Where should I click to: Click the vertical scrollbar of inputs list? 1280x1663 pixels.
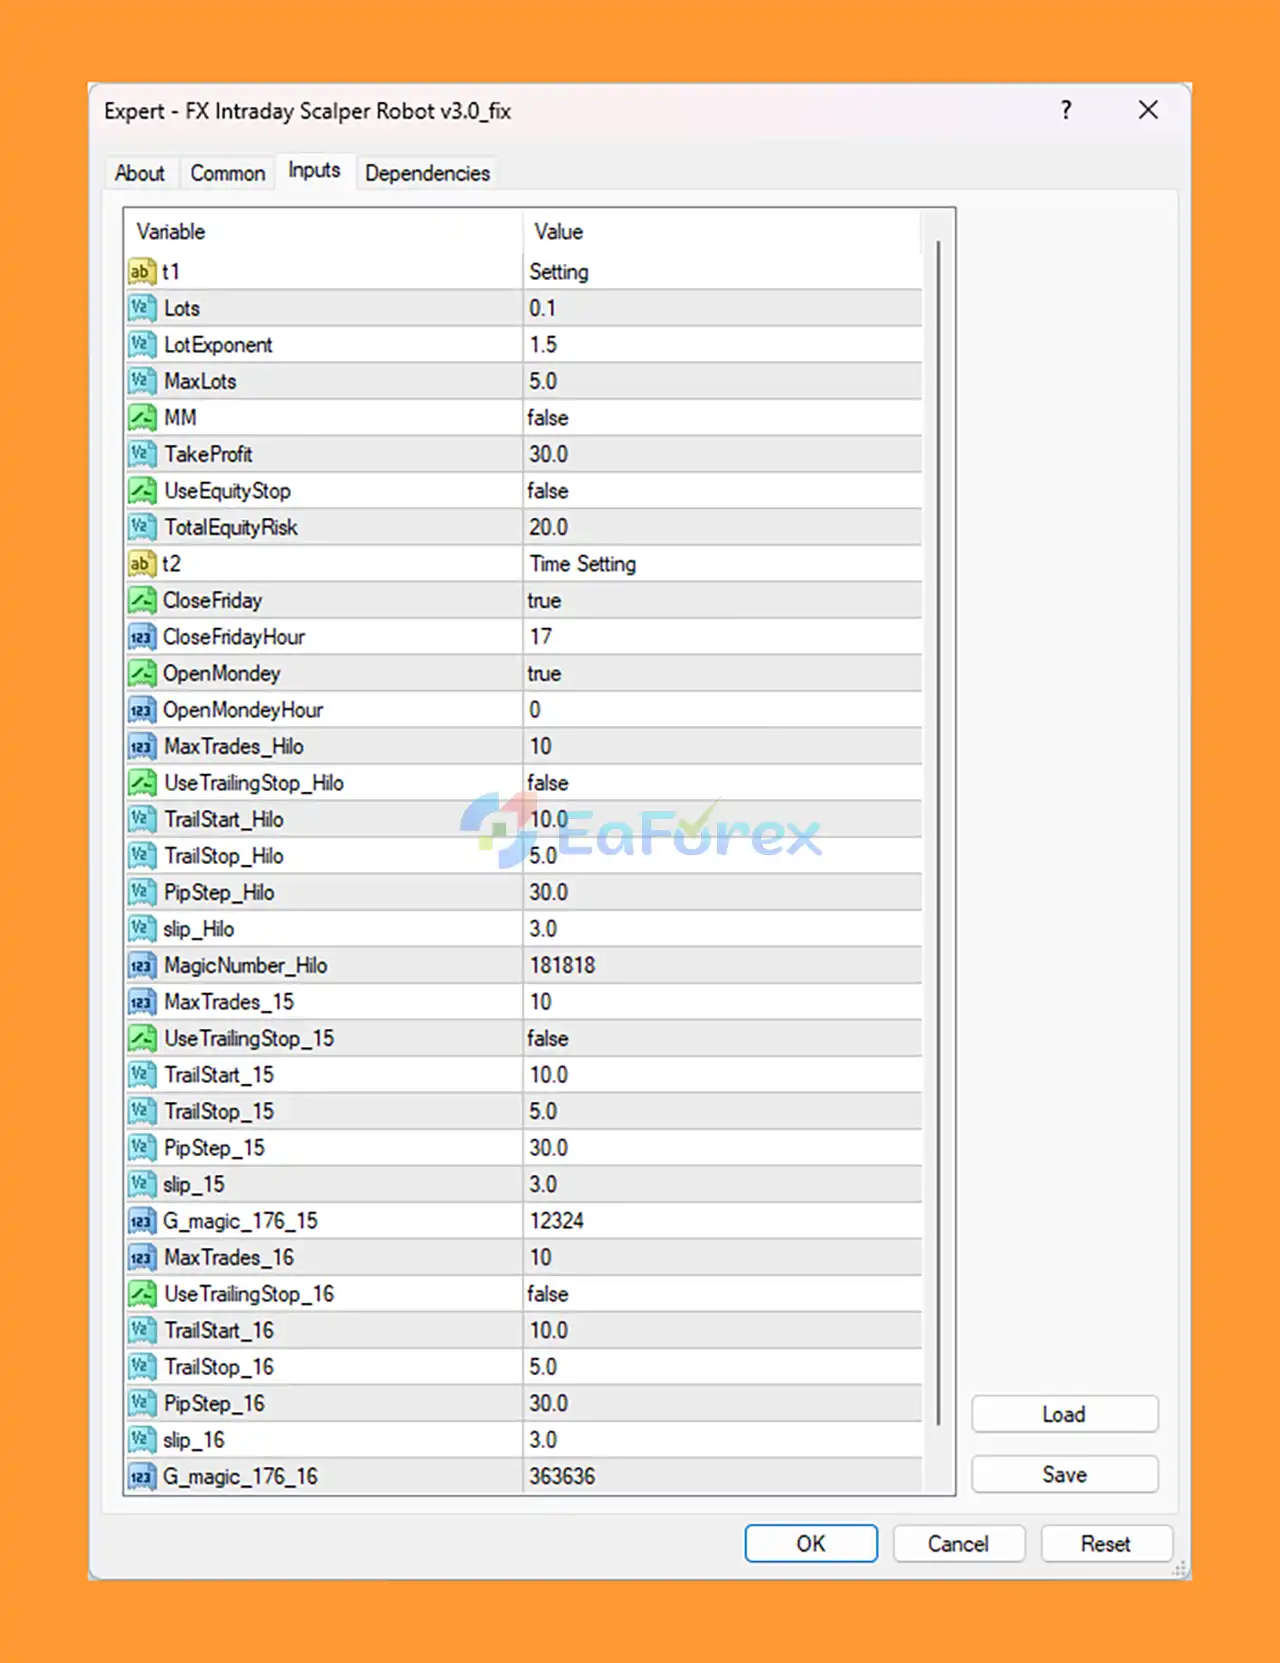(x=938, y=830)
